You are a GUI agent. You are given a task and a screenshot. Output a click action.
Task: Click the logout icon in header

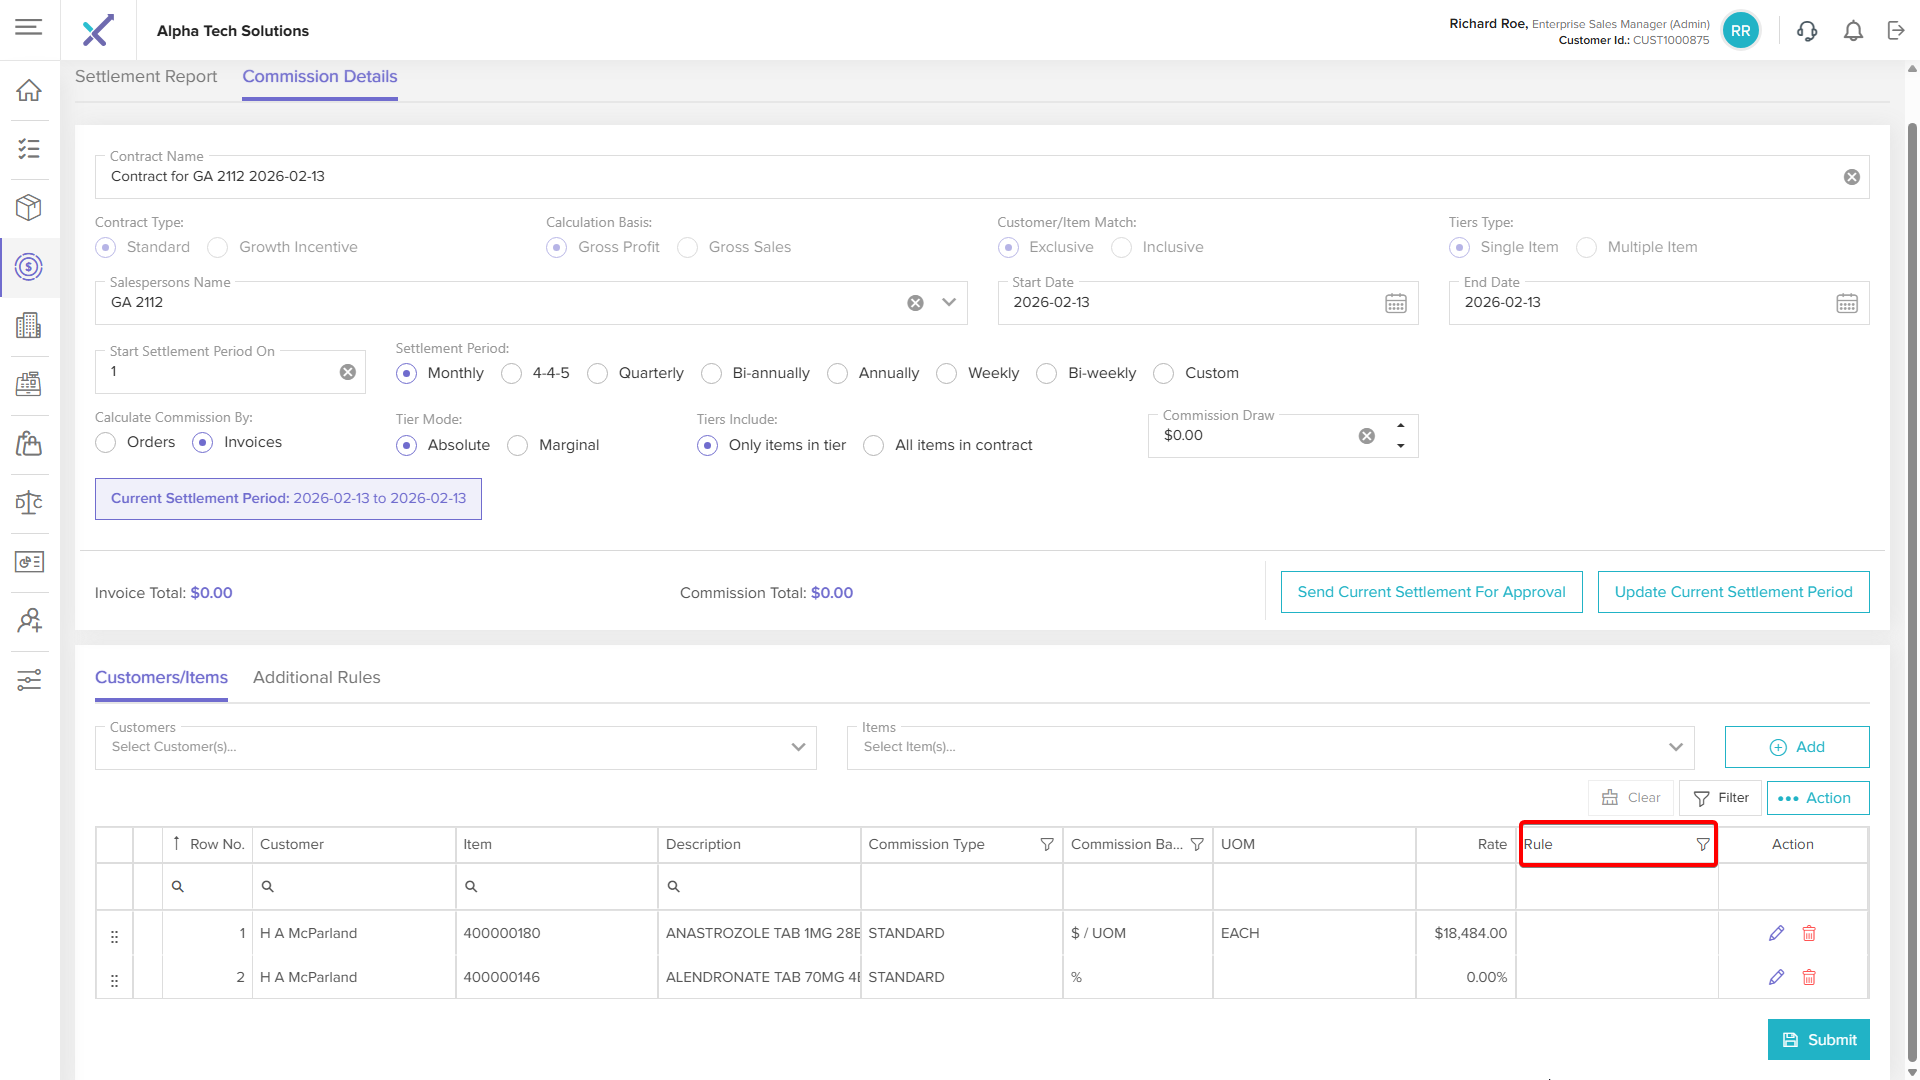pyautogui.click(x=1896, y=31)
